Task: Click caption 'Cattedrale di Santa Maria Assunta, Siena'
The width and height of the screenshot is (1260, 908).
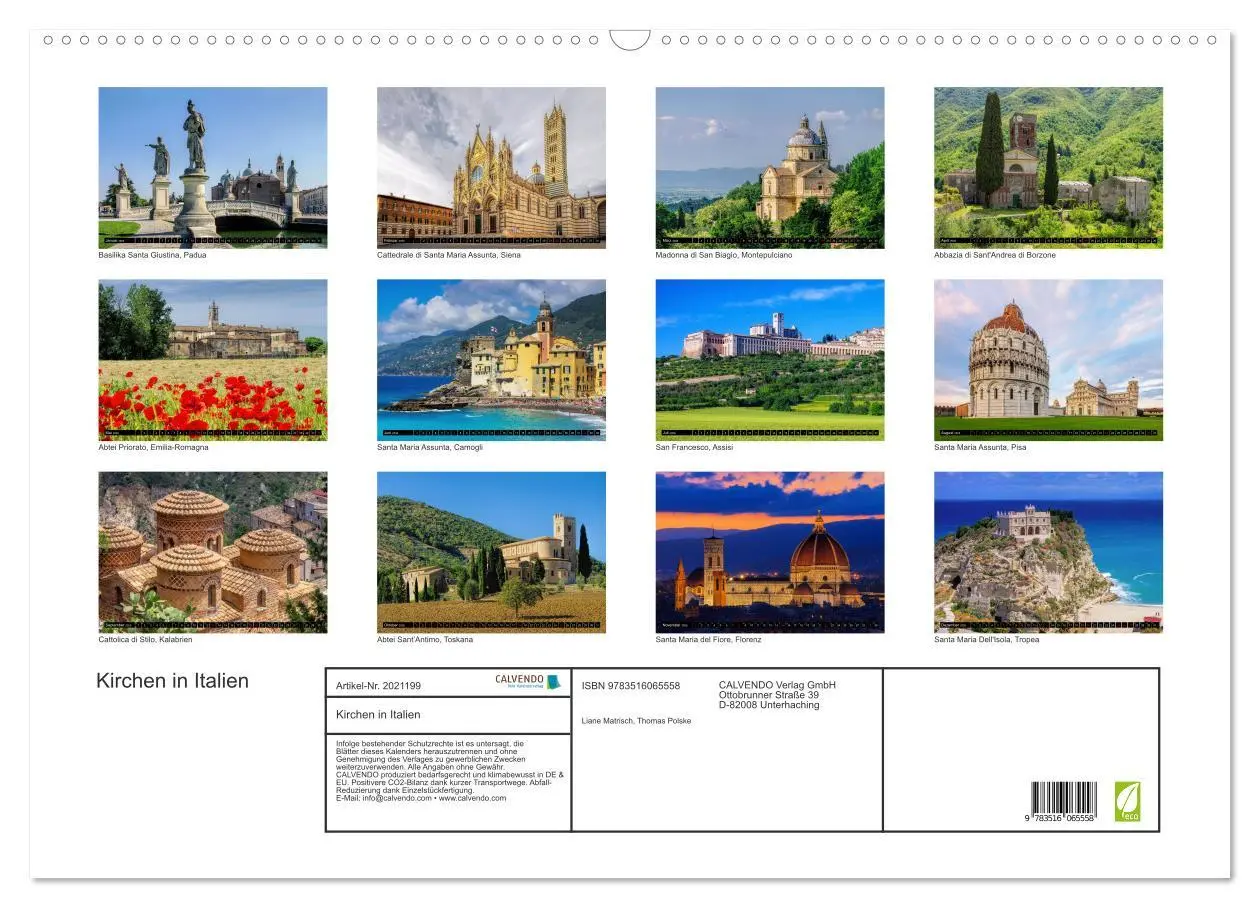Action: tap(449, 255)
